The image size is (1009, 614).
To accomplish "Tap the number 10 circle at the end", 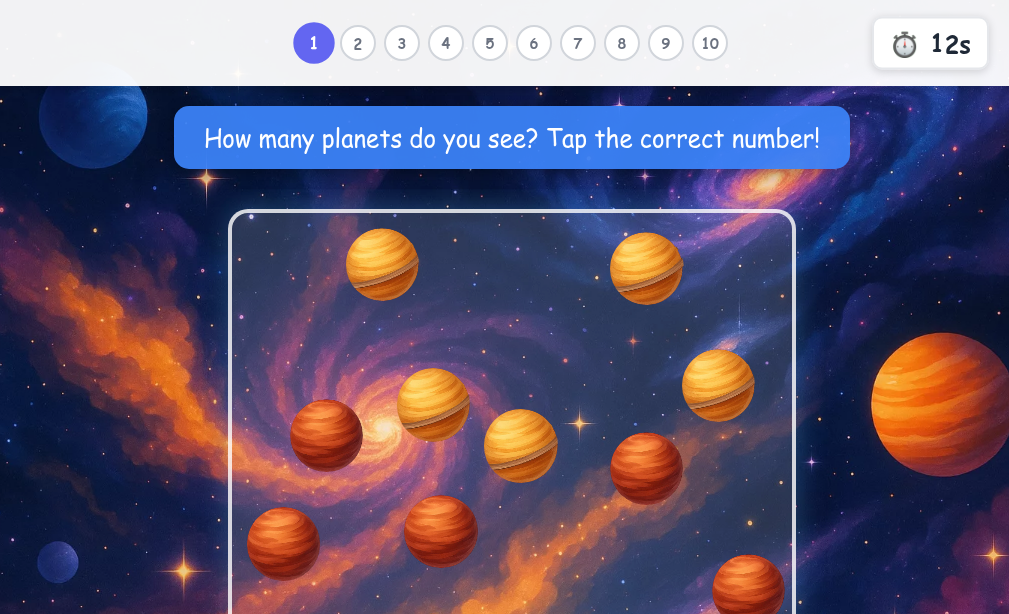I will tap(710, 43).
